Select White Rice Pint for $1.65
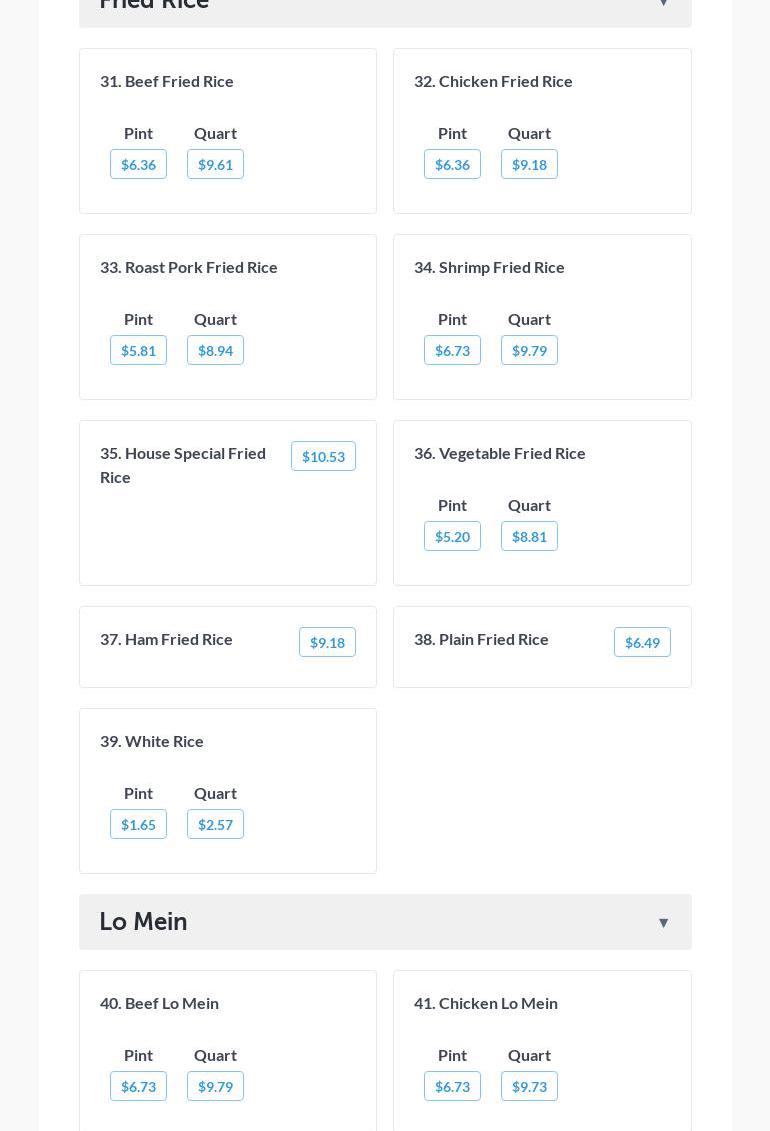This screenshot has width=770, height=1131. tap(138, 825)
